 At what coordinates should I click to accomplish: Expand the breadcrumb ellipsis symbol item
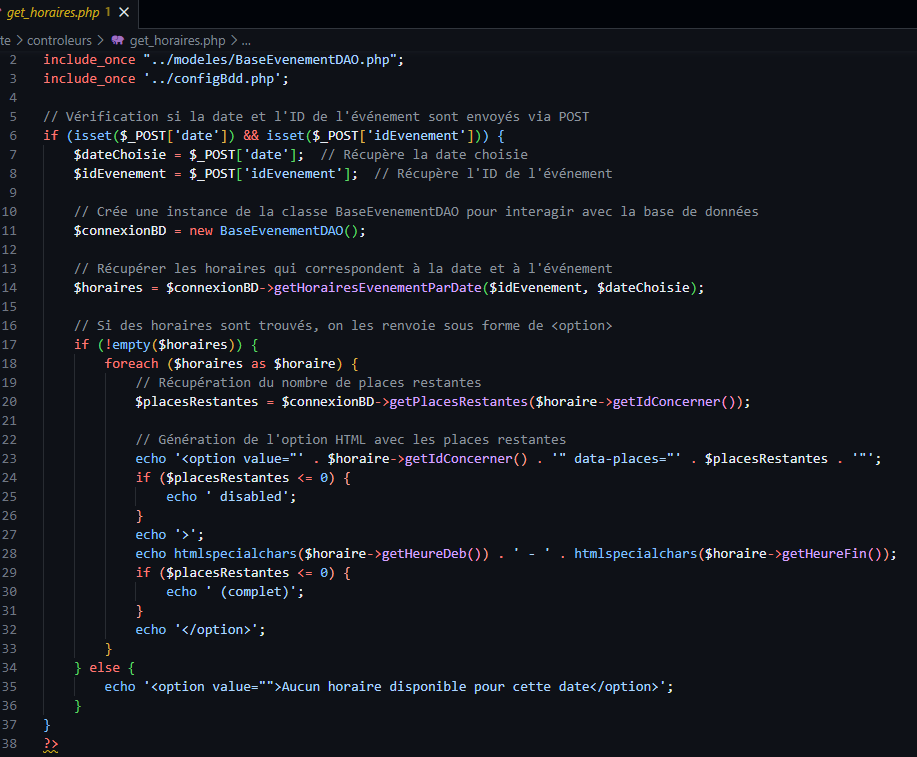[x=246, y=40]
